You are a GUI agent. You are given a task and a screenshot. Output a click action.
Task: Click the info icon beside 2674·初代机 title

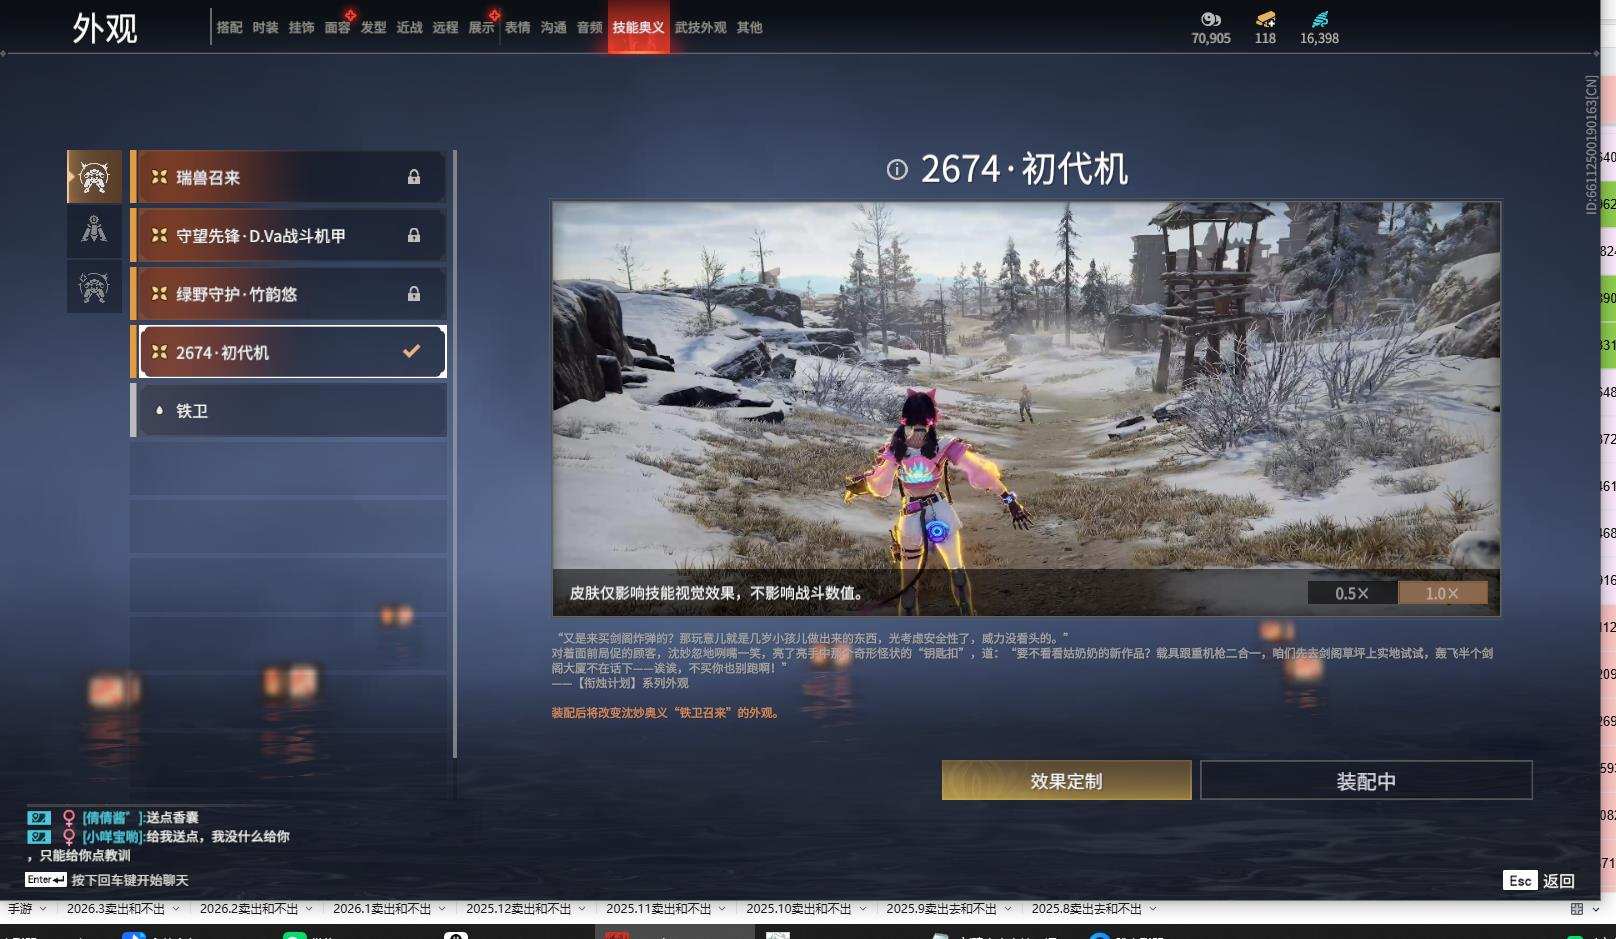(x=897, y=170)
